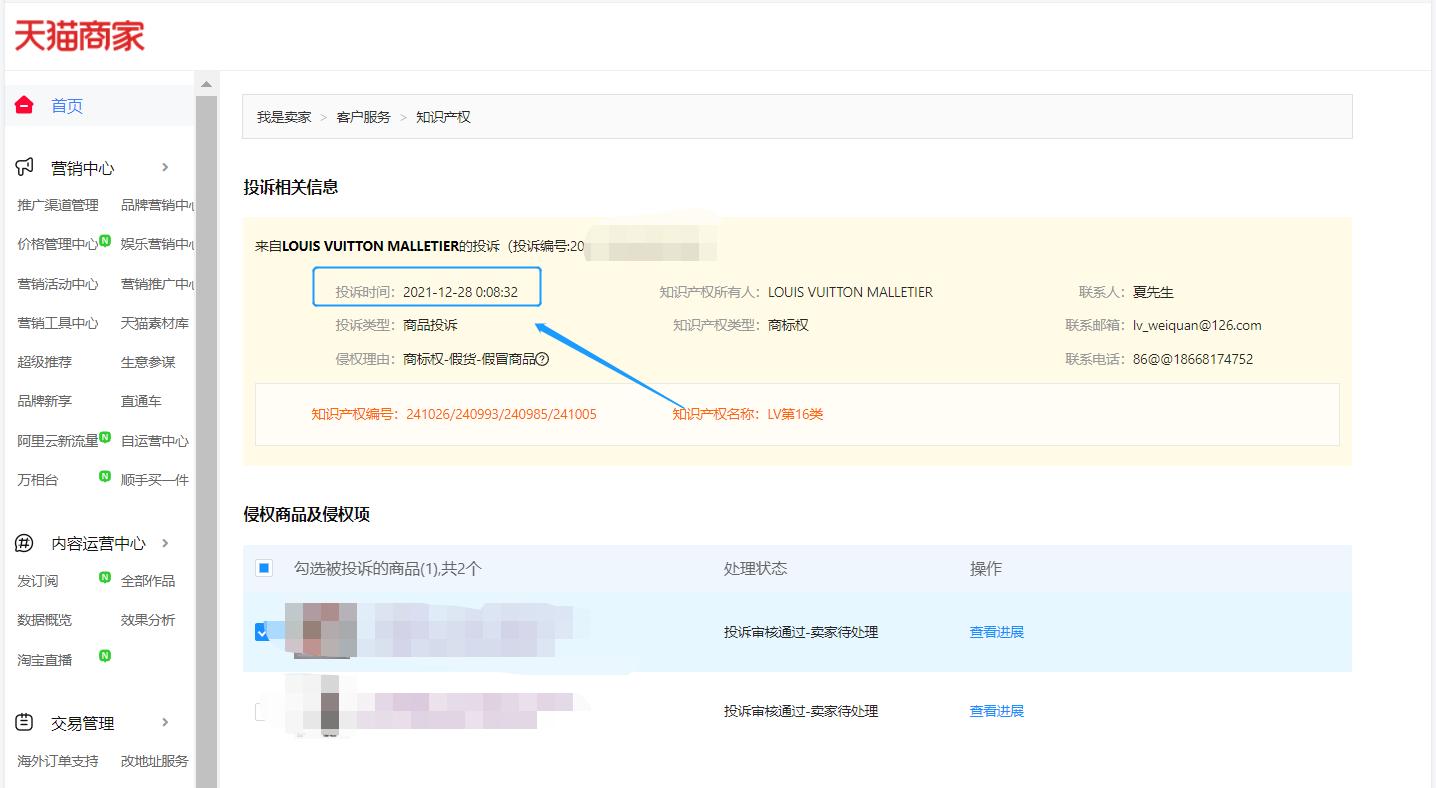The height and width of the screenshot is (788, 1436).
Task: Click the green N badge beside 淘宝直播
Action: (105, 657)
